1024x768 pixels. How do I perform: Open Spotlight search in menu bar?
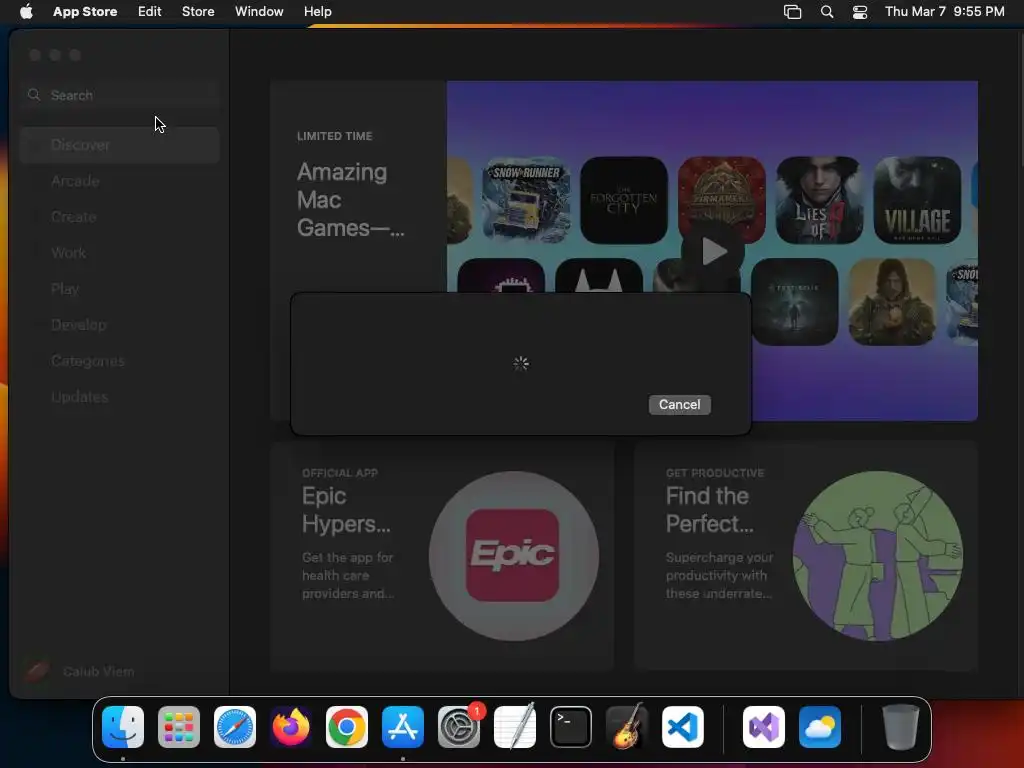coord(827,11)
